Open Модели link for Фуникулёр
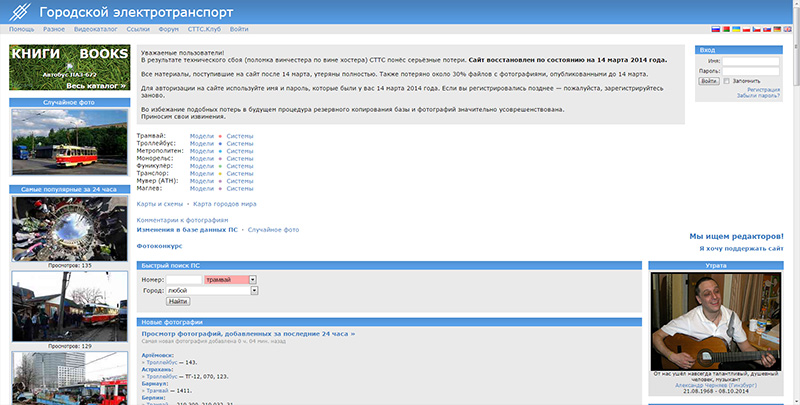Screen dimensions: 800x405 point(202,166)
